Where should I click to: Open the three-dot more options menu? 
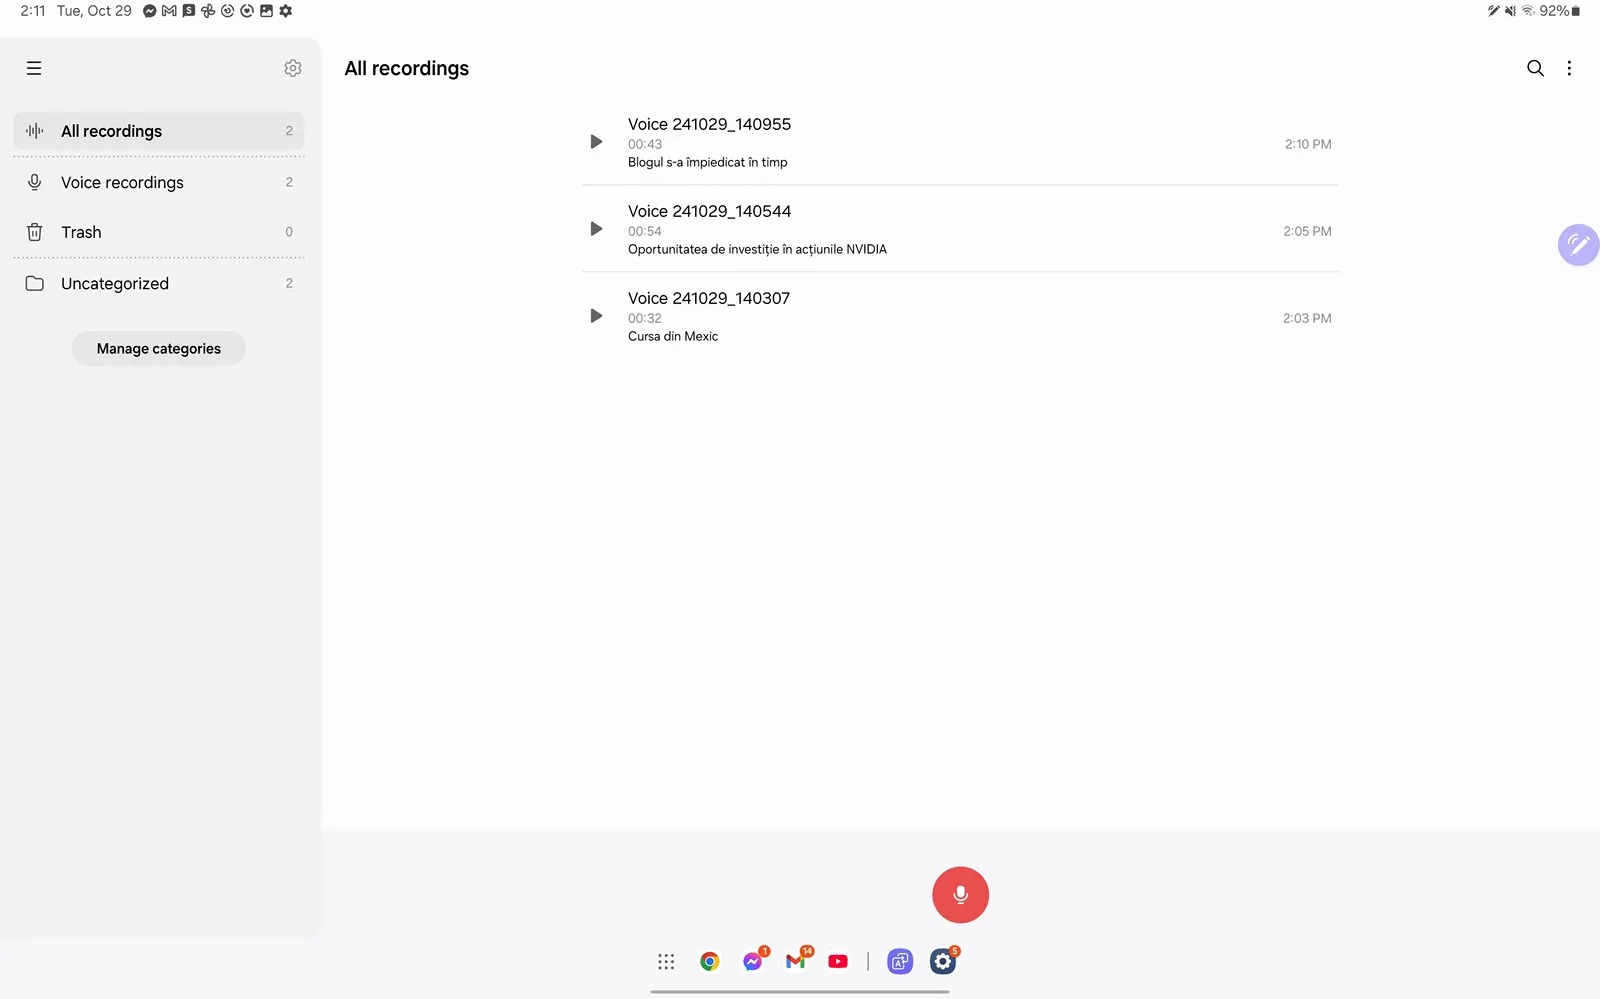click(1569, 68)
